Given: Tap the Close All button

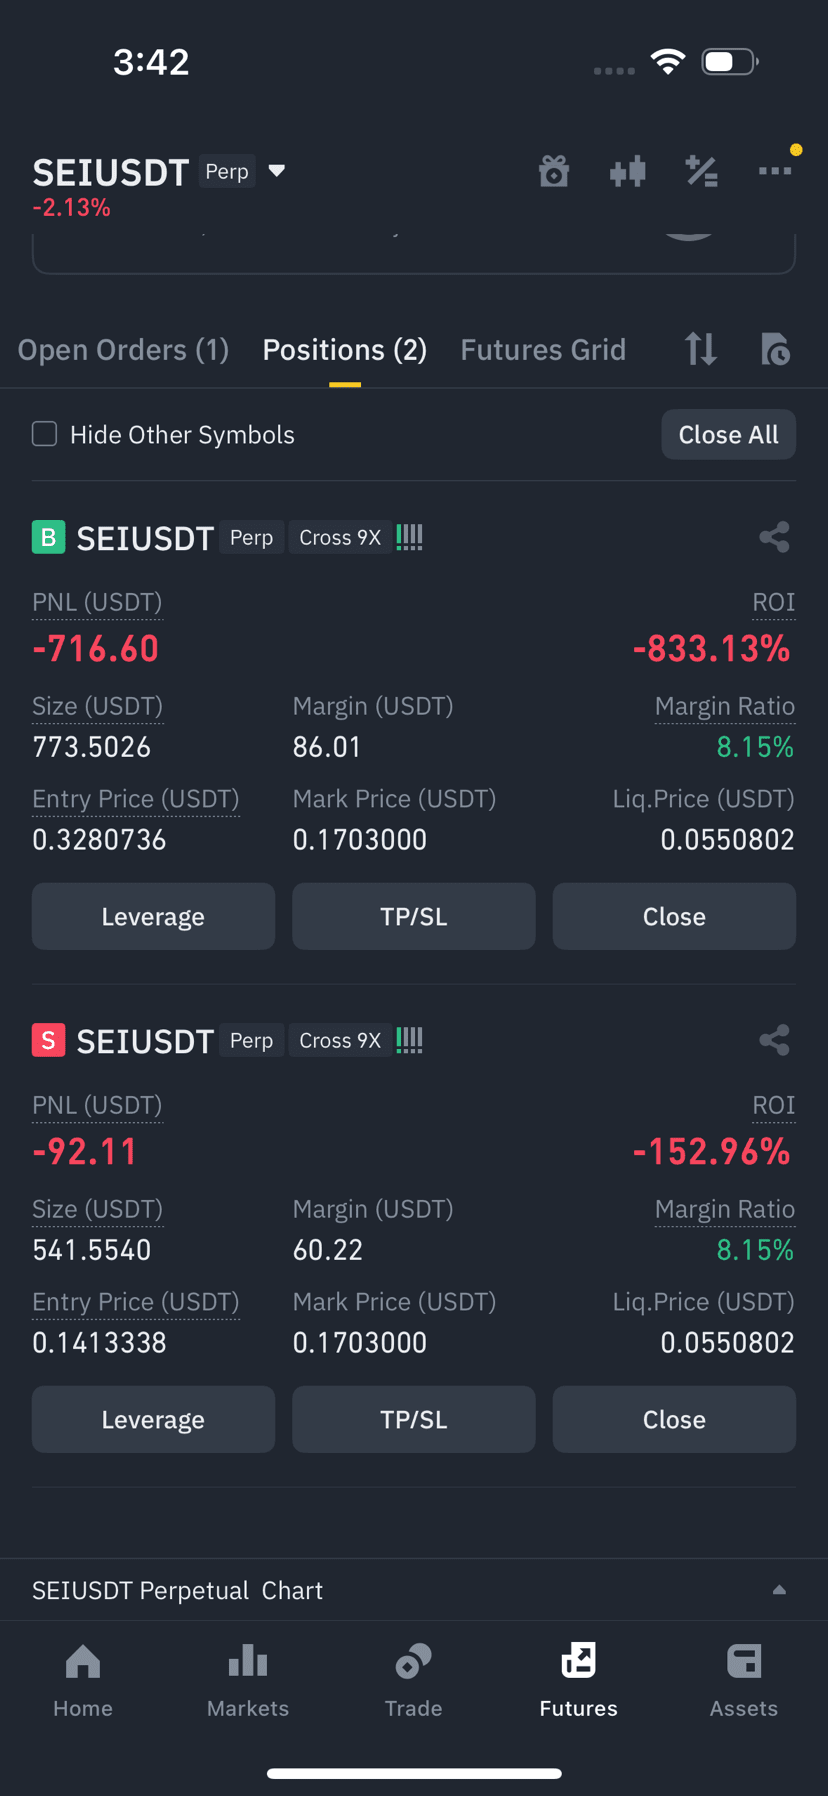Looking at the screenshot, I should 728,434.
